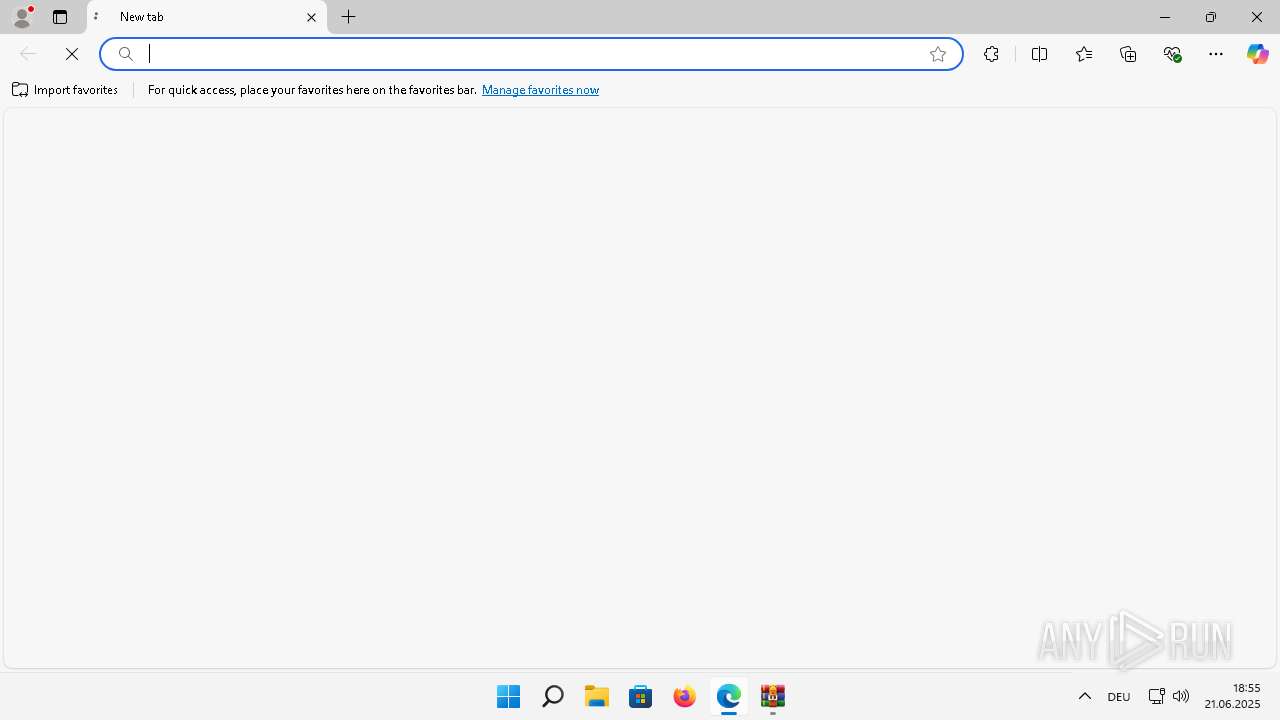The height and width of the screenshot is (720, 1280).
Task: Open the Collections icon
Action: coord(1128,54)
